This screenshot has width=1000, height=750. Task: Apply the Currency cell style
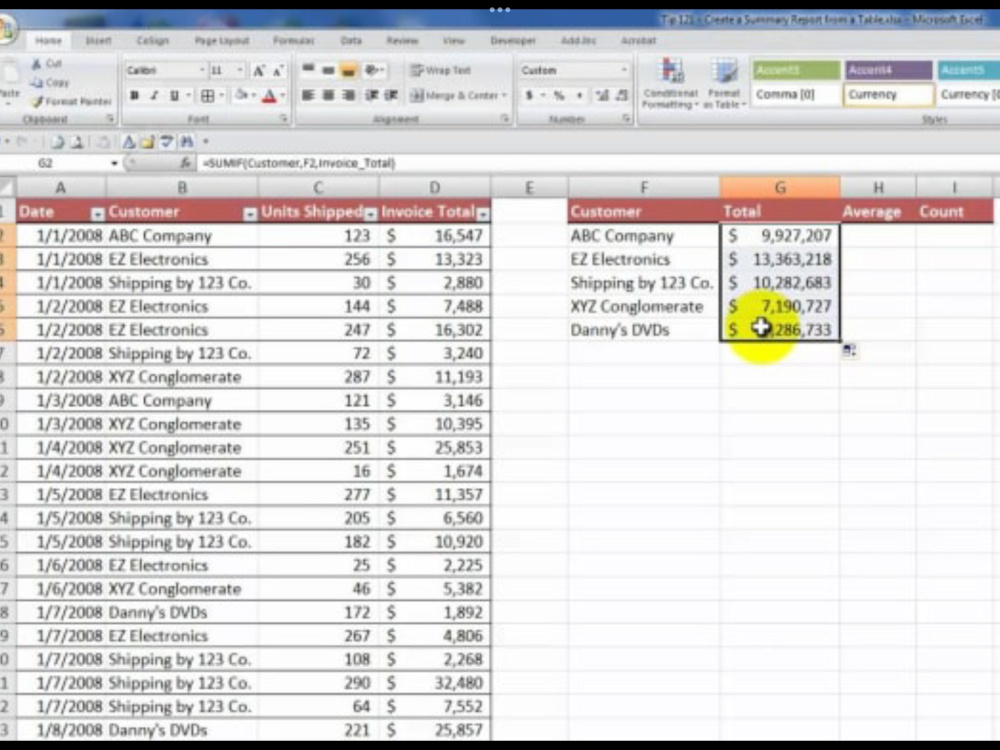[x=888, y=94]
